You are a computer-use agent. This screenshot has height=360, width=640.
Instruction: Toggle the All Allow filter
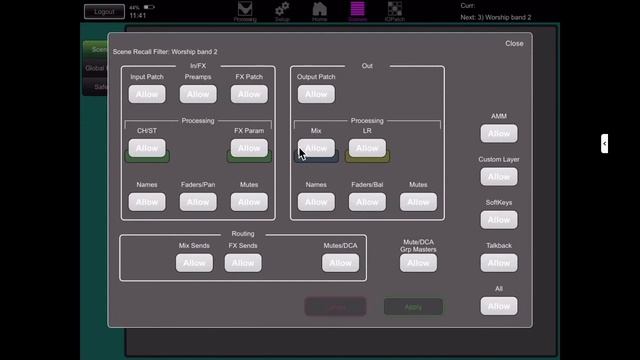[x=499, y=306]
